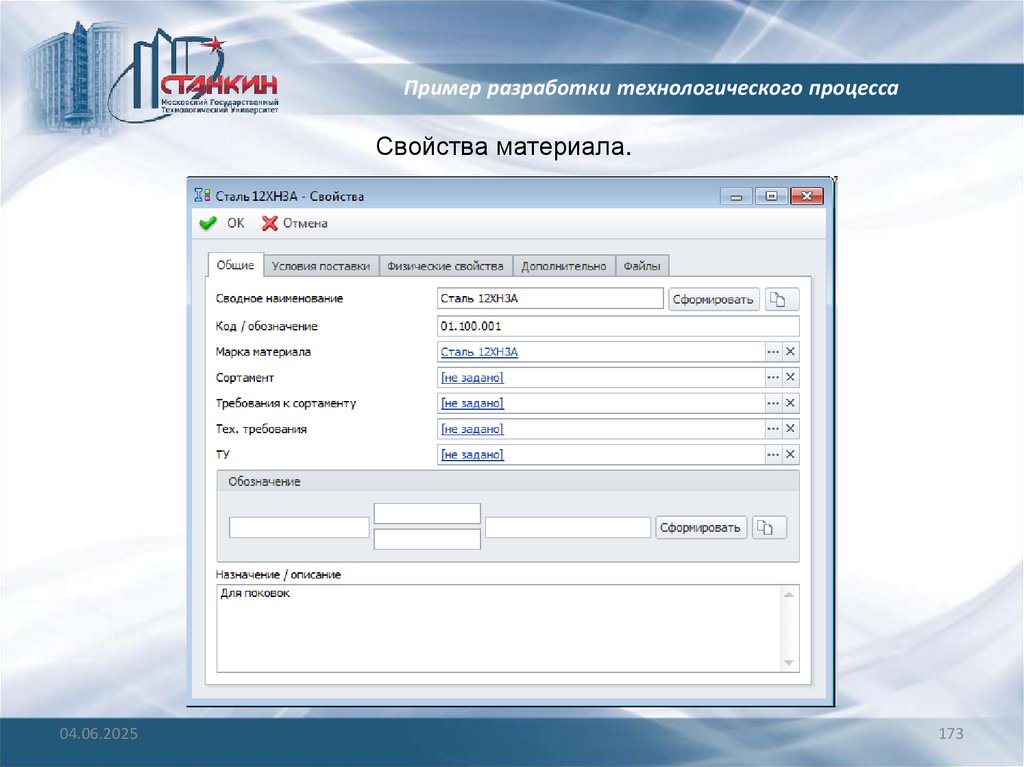
Task: Open the Файлы tab
Action: 642,266
